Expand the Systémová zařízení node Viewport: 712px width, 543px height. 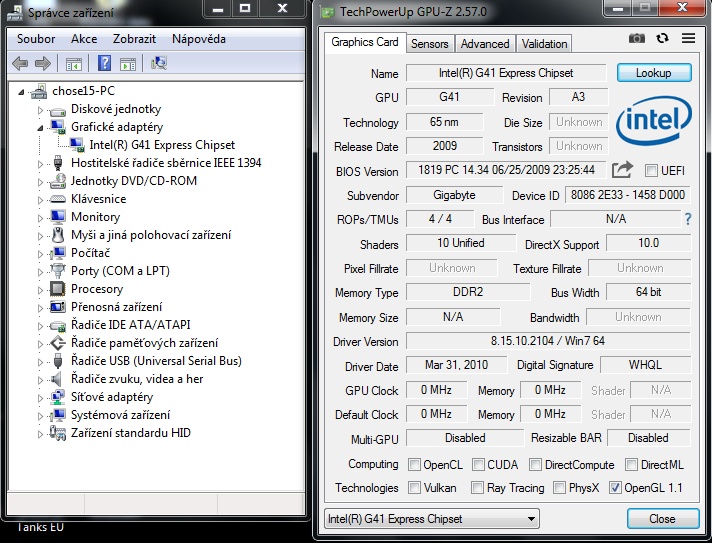click(40, 416)
